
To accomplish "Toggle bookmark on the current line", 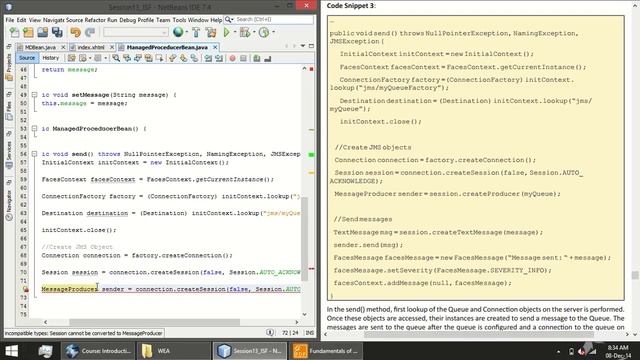I will 195,58.
